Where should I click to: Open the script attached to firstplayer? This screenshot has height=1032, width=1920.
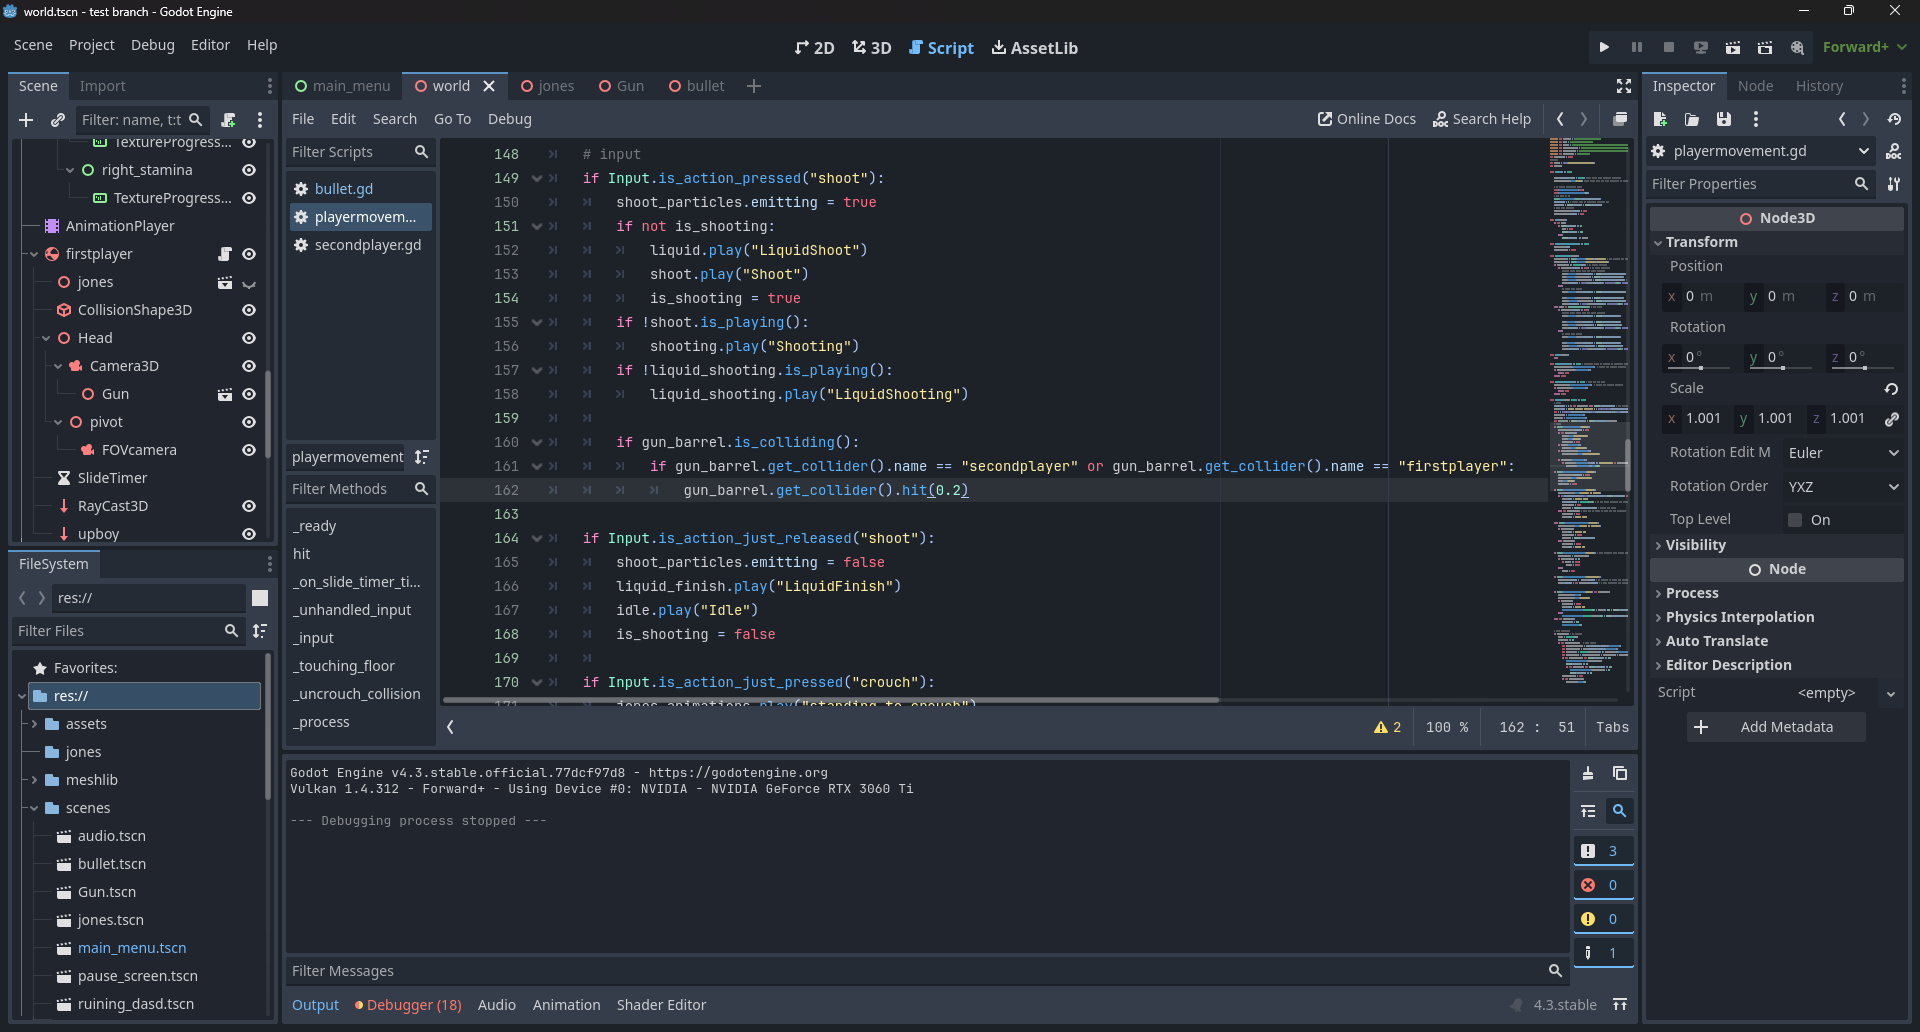225,254
